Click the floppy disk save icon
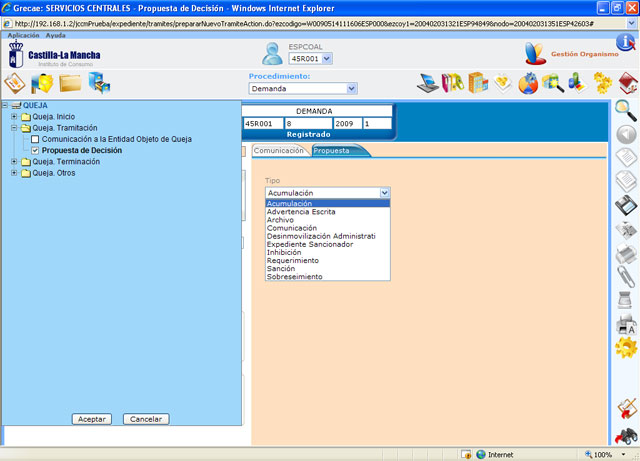640x461 pixels. pyautogui.click(x=625, y=205)
